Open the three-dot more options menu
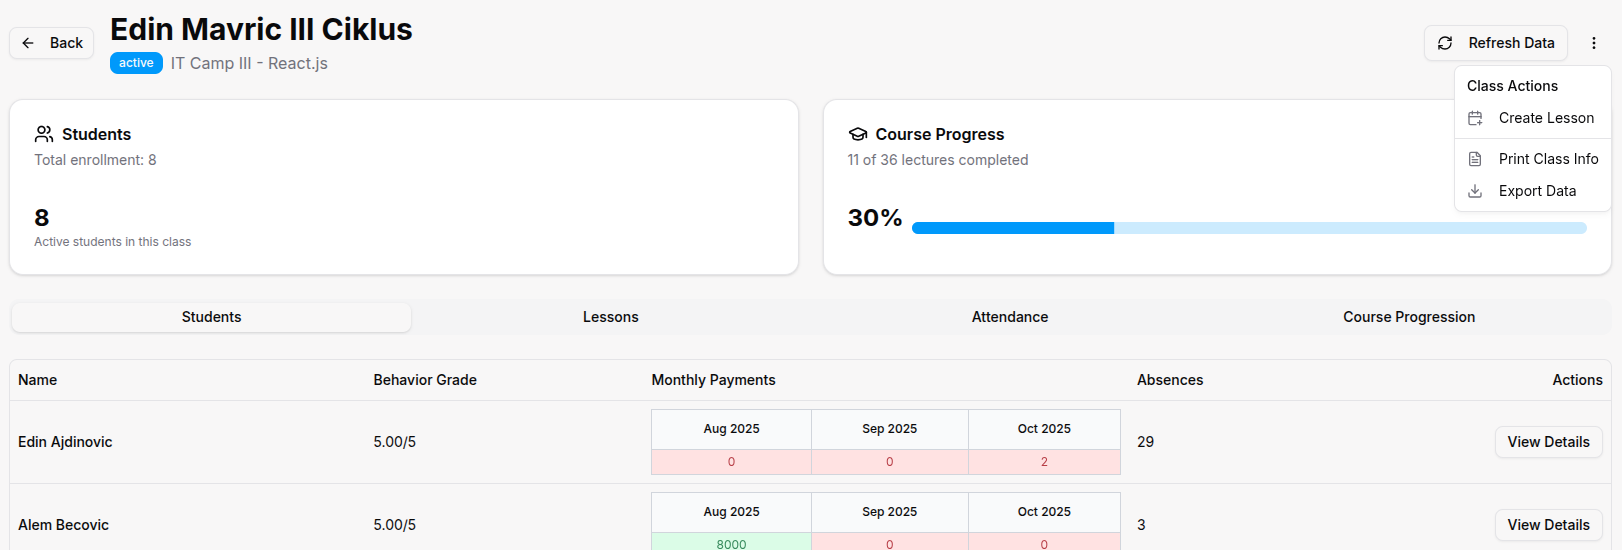Screen dimensions: 1622x550 coord(1594,43)
